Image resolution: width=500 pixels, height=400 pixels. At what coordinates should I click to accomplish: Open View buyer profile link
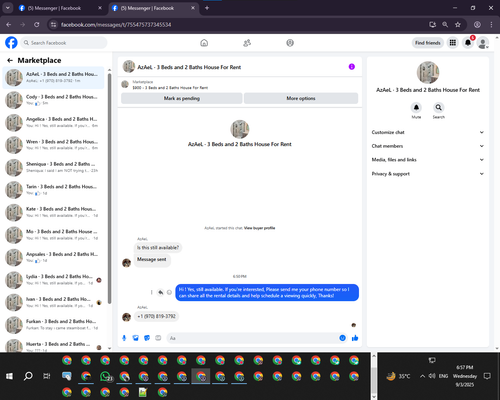tap(259, 228)
